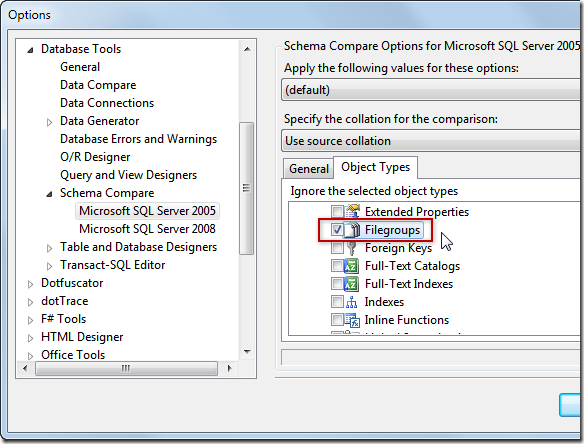The image size is (584, 444).
Task: Expand the F# Tools node
Action: coord(31,320)
